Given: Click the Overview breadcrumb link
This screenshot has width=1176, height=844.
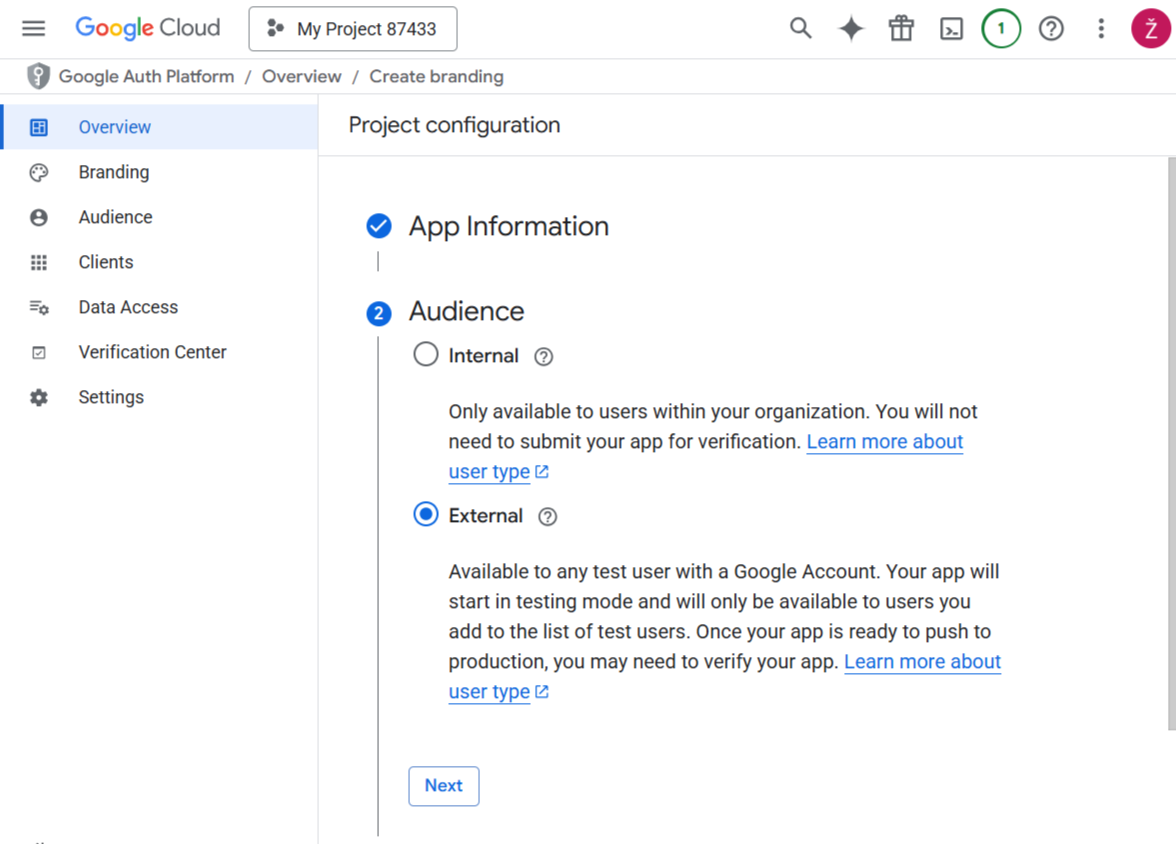Looking at the screenshot, I should [301, 76].
